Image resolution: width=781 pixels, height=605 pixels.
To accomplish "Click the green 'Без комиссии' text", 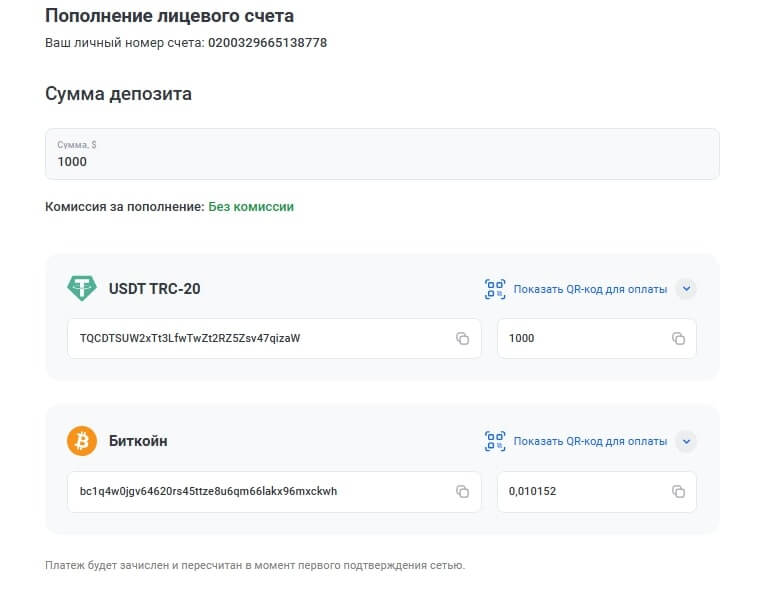I will tap(251, 207).
